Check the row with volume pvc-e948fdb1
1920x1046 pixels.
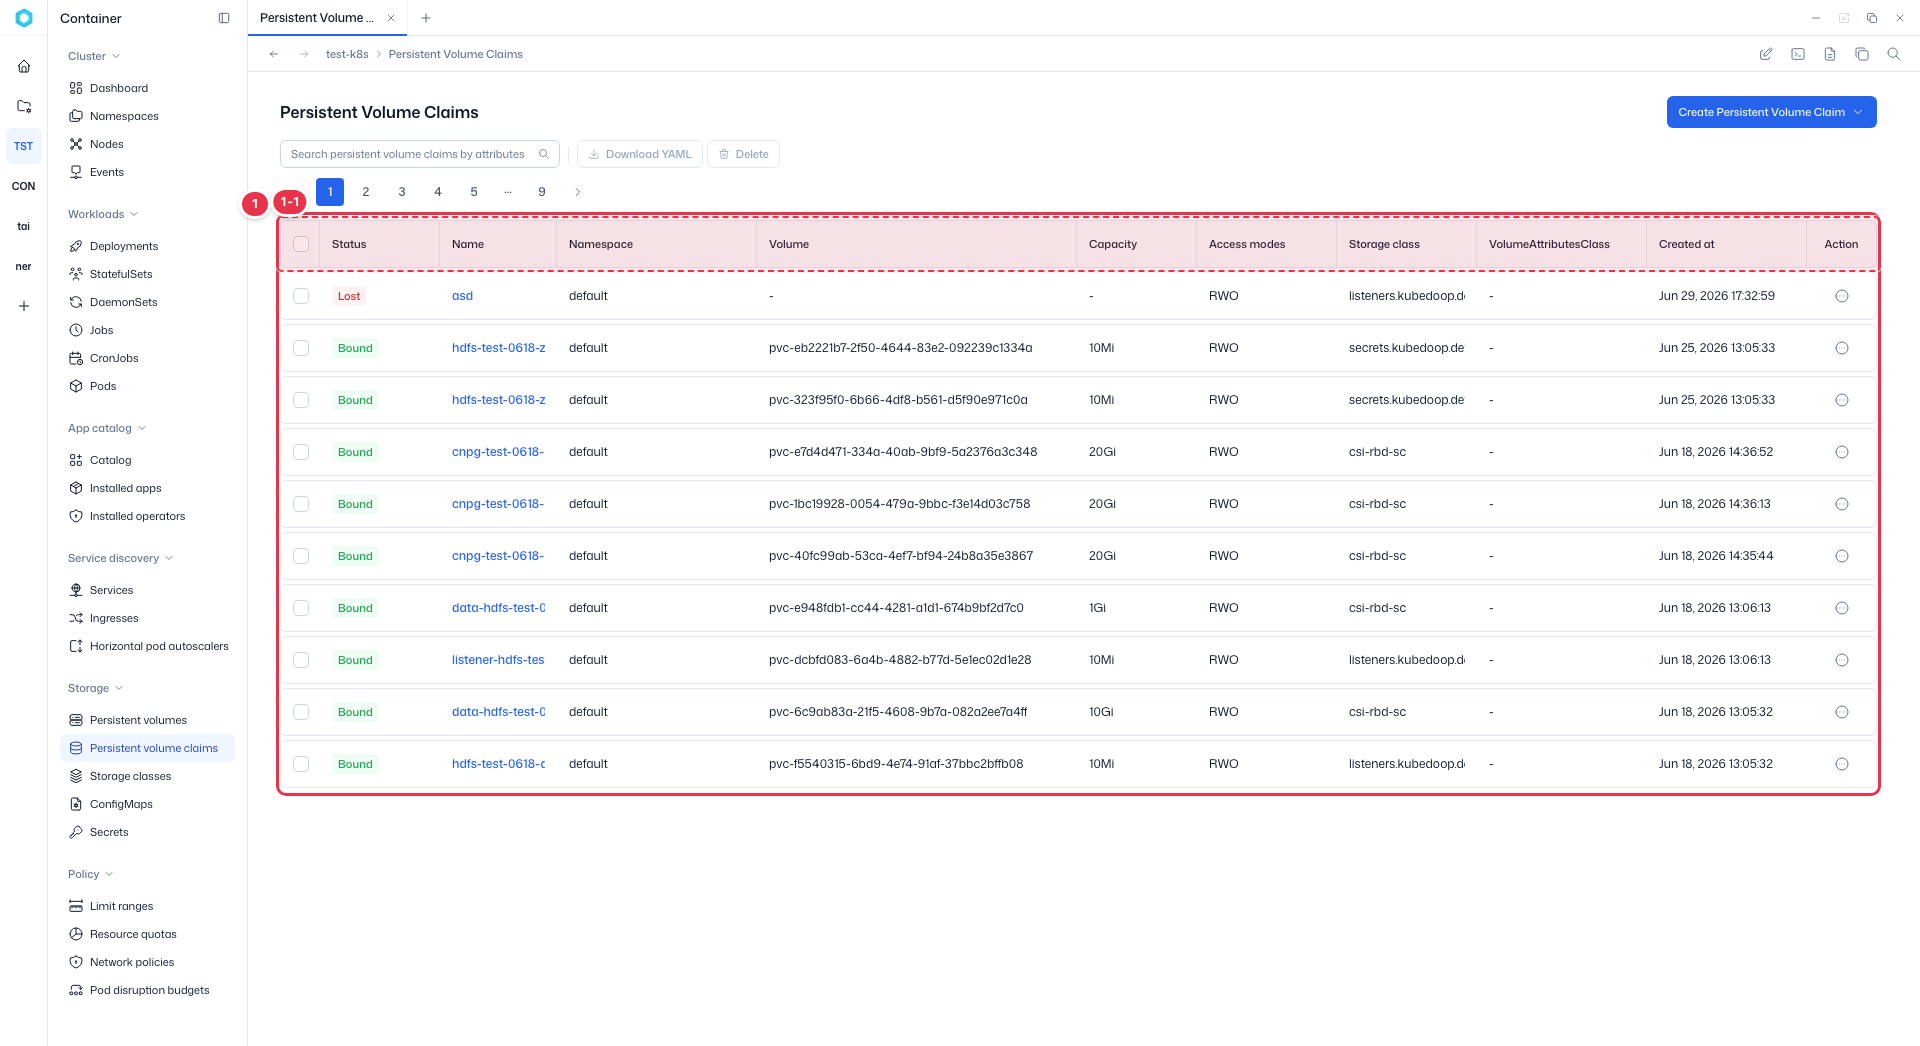[301, 608]
